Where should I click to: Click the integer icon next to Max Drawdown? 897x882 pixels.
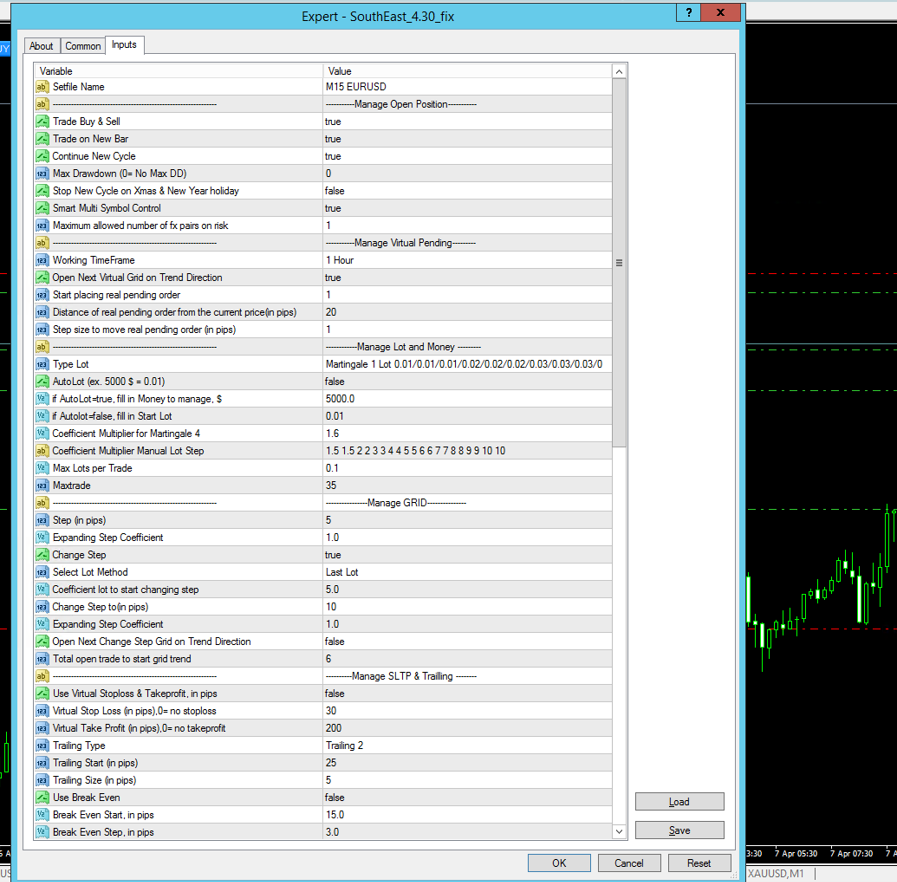click(x=42, y=174)
